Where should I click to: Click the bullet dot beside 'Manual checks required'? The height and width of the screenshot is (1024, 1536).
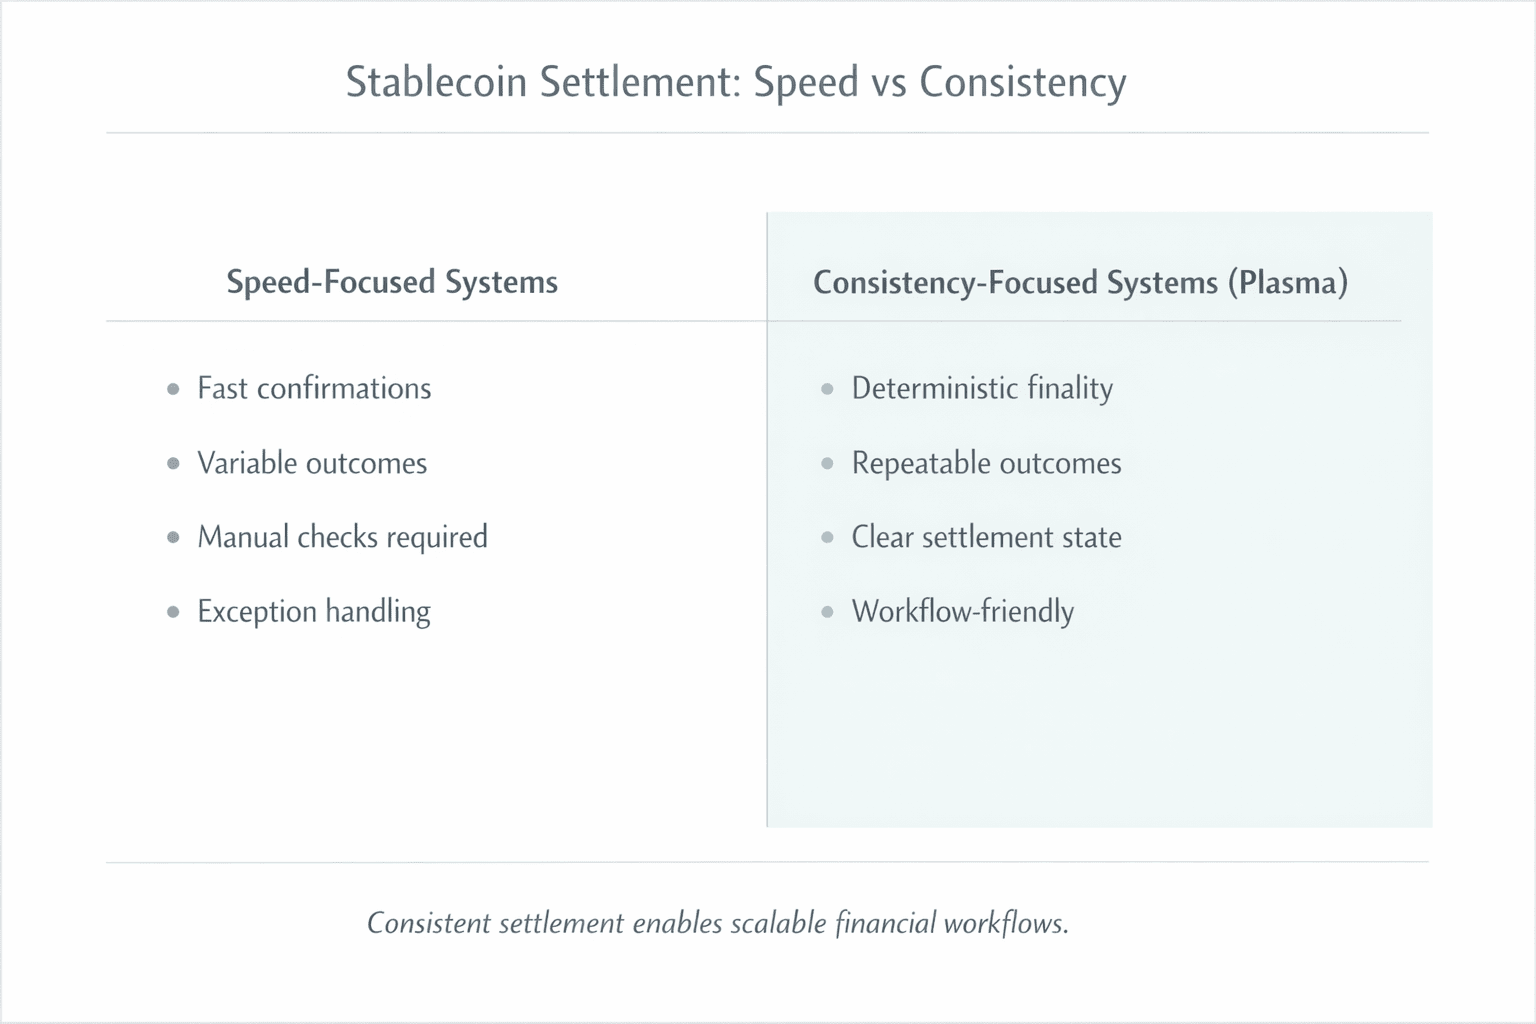tap(174, 537)
